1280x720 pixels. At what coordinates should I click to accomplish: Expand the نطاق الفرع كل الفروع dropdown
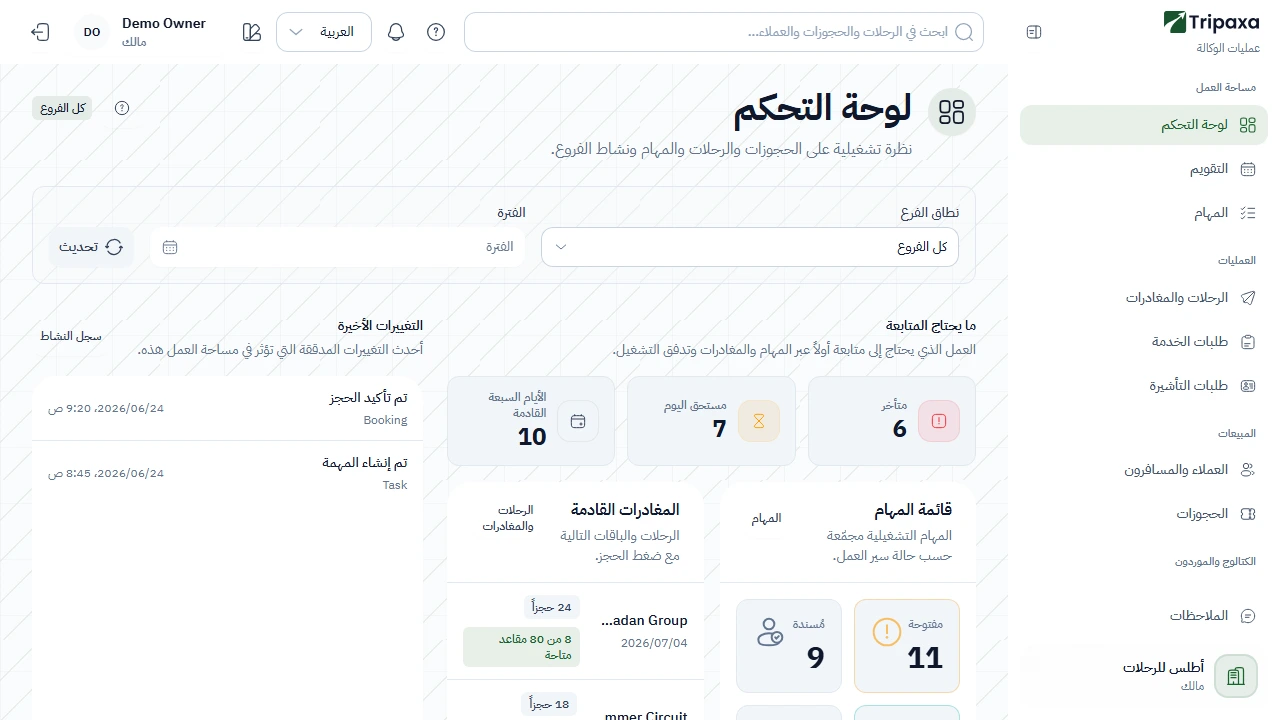[x=750, y=247]
